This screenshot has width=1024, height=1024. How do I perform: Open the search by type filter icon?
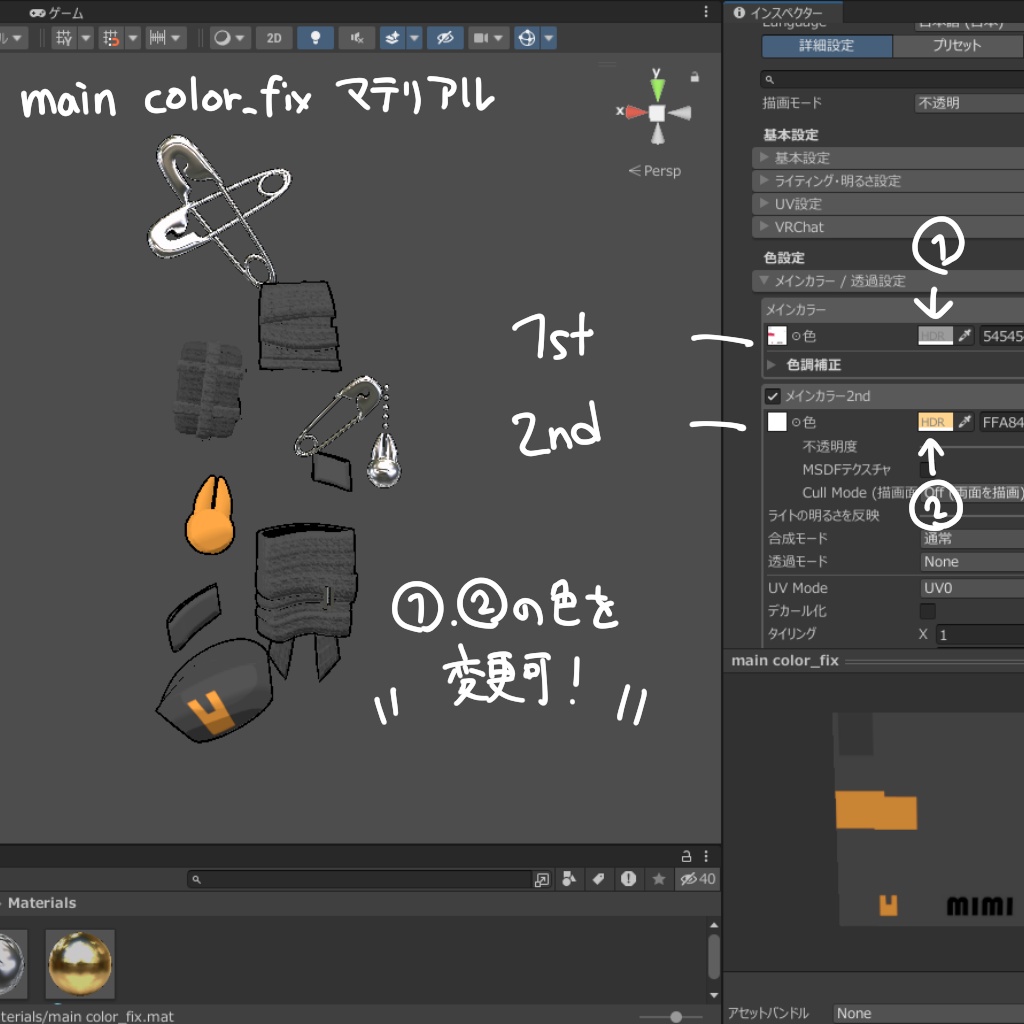click(x=569, y=879)
